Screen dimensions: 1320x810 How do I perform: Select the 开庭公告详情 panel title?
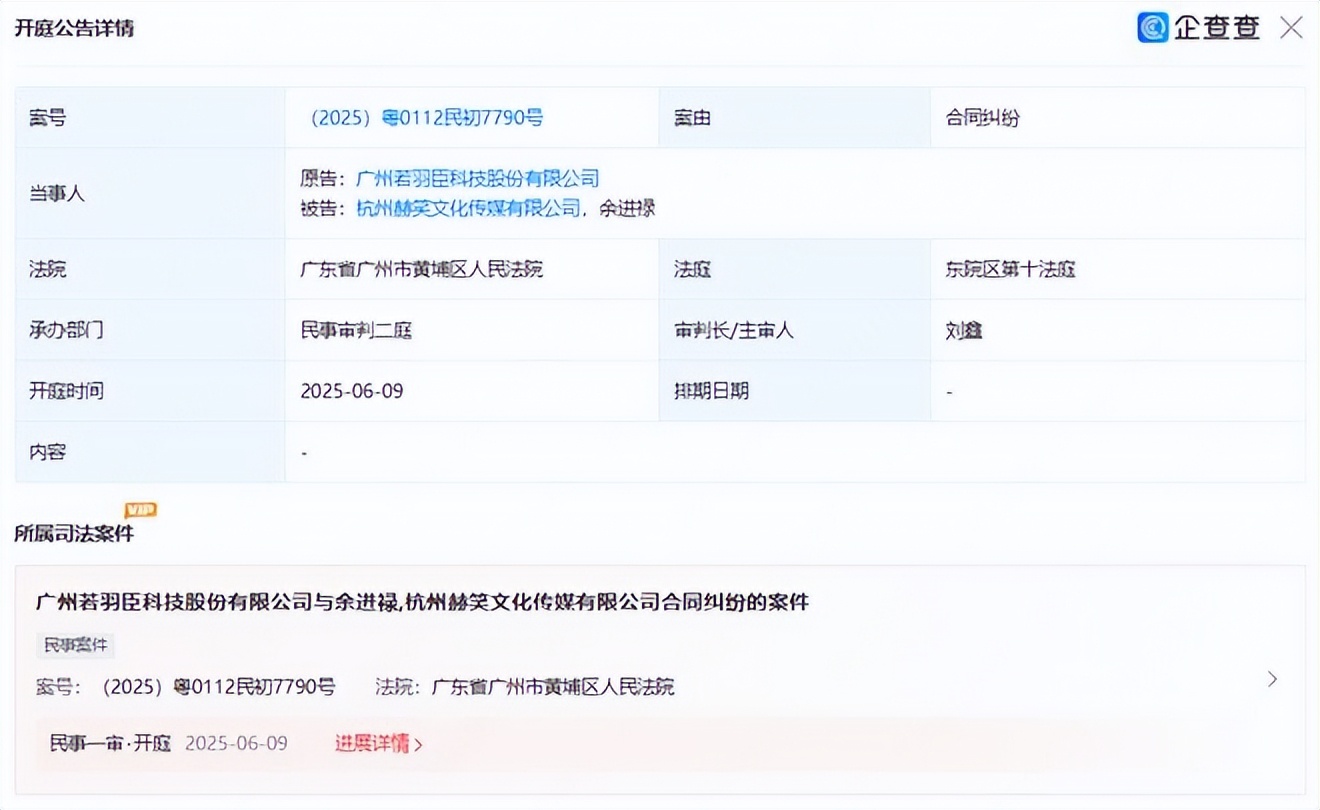click(x=74, y=28)
